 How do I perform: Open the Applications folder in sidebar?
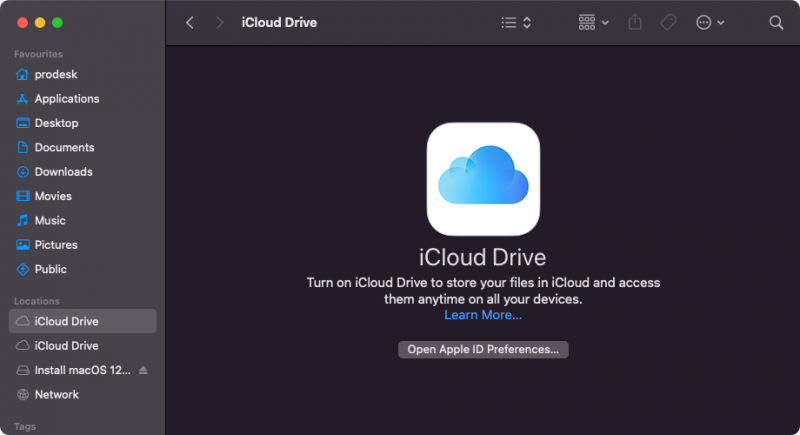click(66, 99)
